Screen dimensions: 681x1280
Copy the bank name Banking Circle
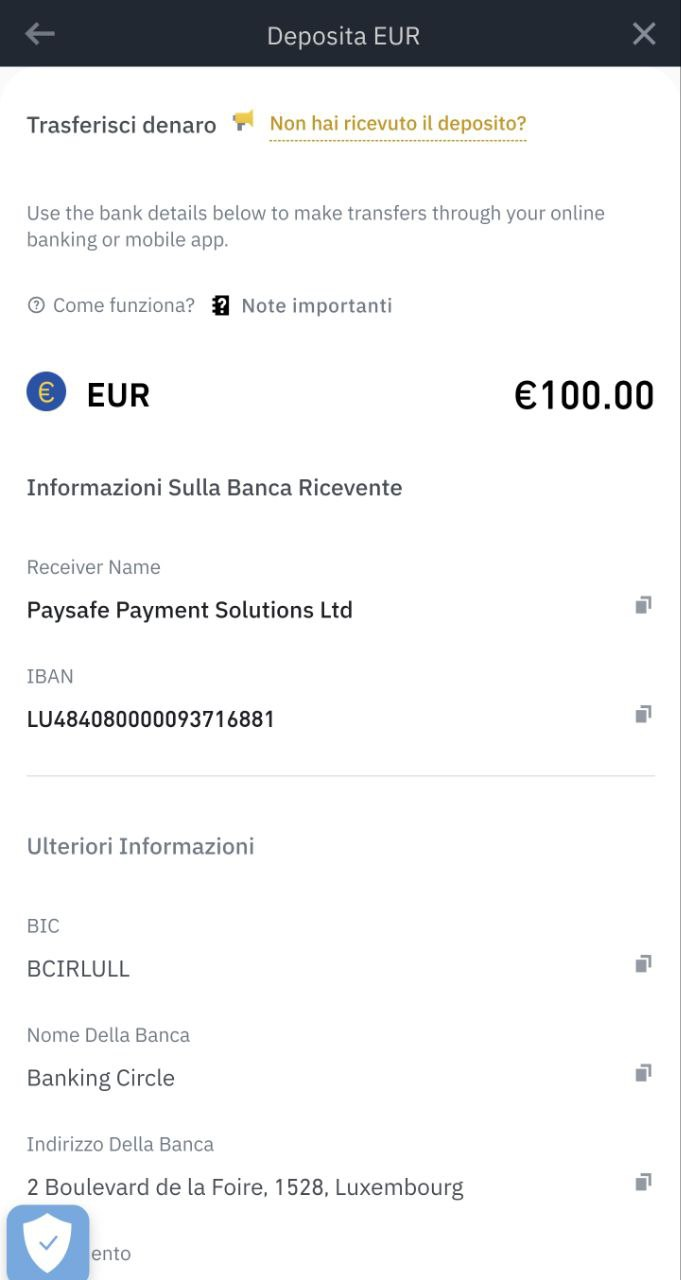click(644, 1073)
